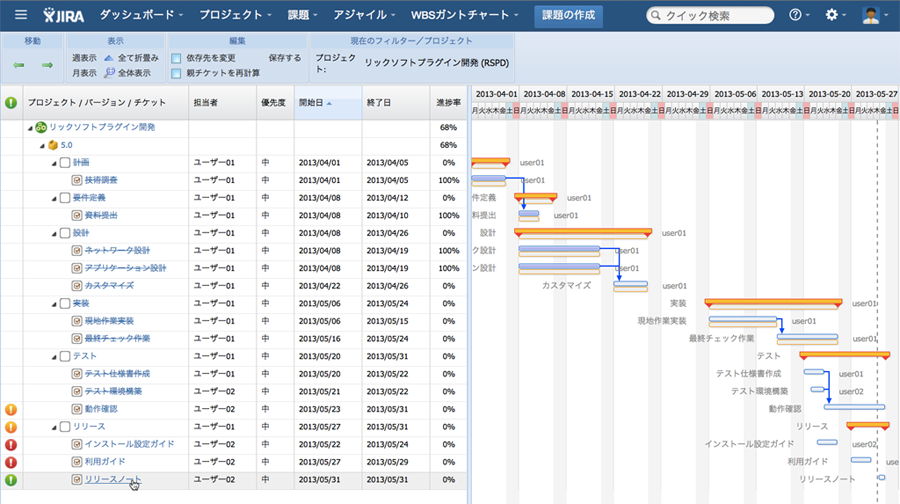Open the プロジェクト menu
This screenshot has width=900, height=504.
235,15
